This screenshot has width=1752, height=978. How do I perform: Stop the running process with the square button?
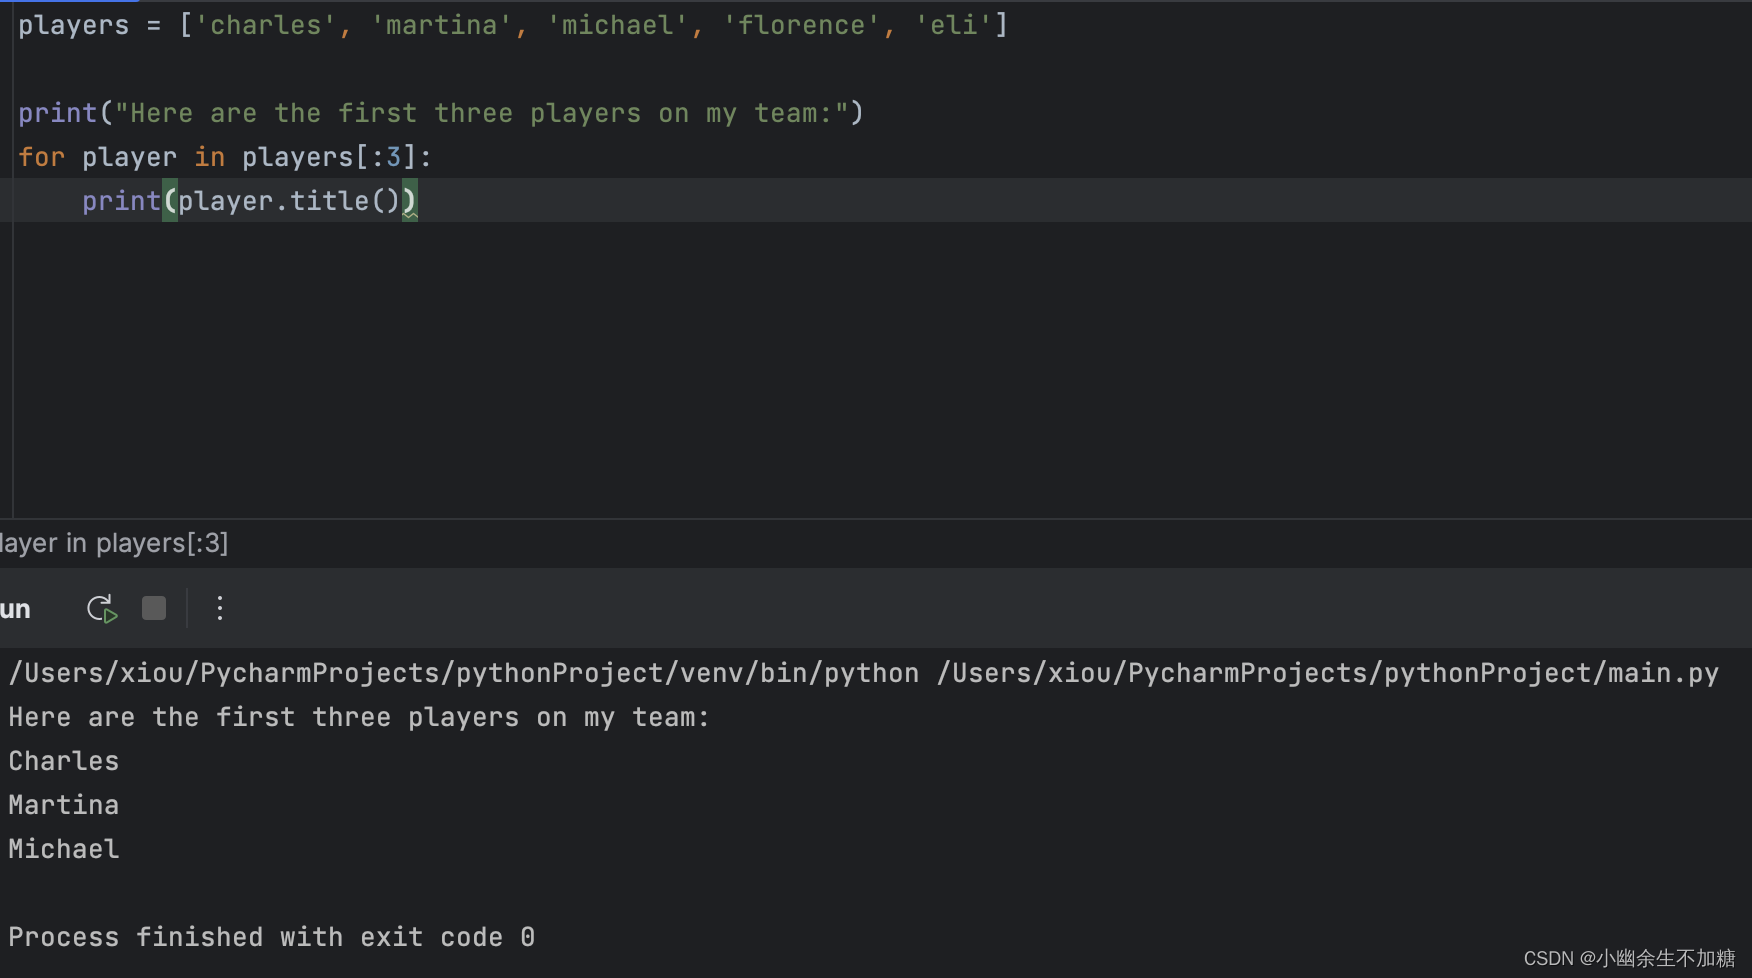[154, 608]
